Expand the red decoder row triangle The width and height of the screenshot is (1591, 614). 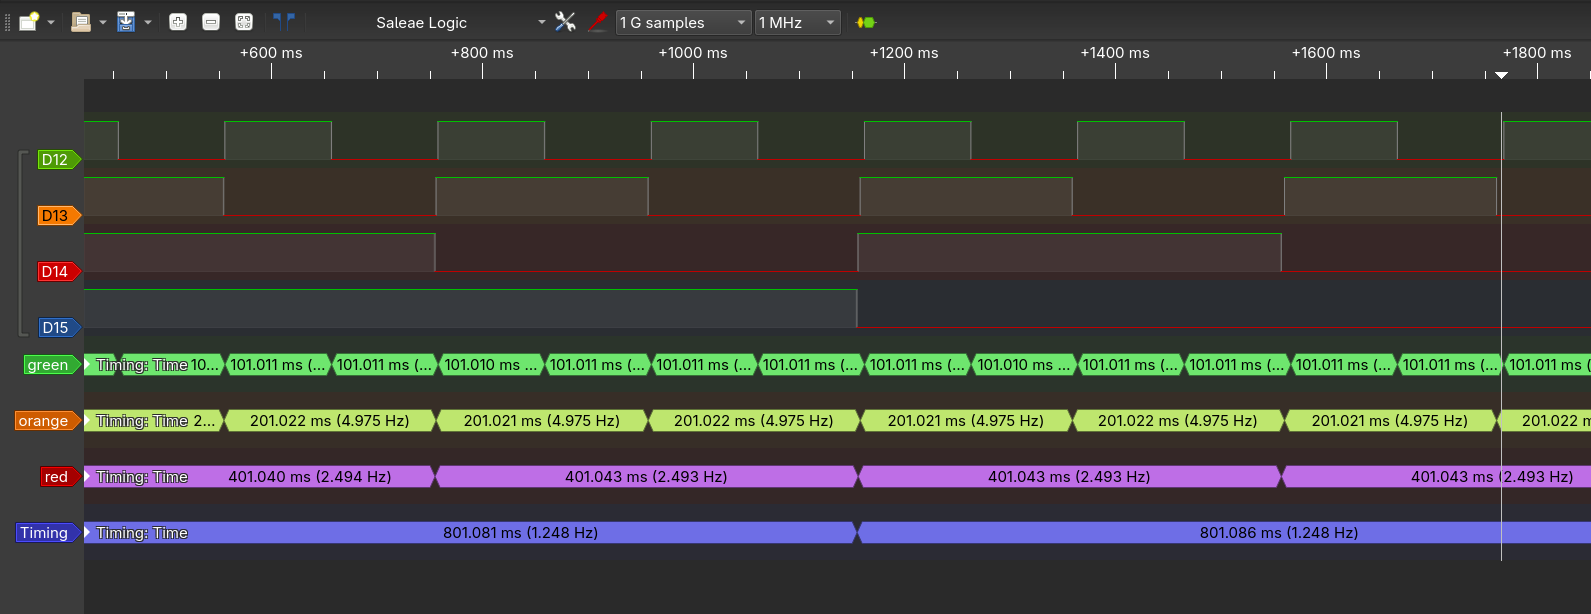(x=88, y=477)
